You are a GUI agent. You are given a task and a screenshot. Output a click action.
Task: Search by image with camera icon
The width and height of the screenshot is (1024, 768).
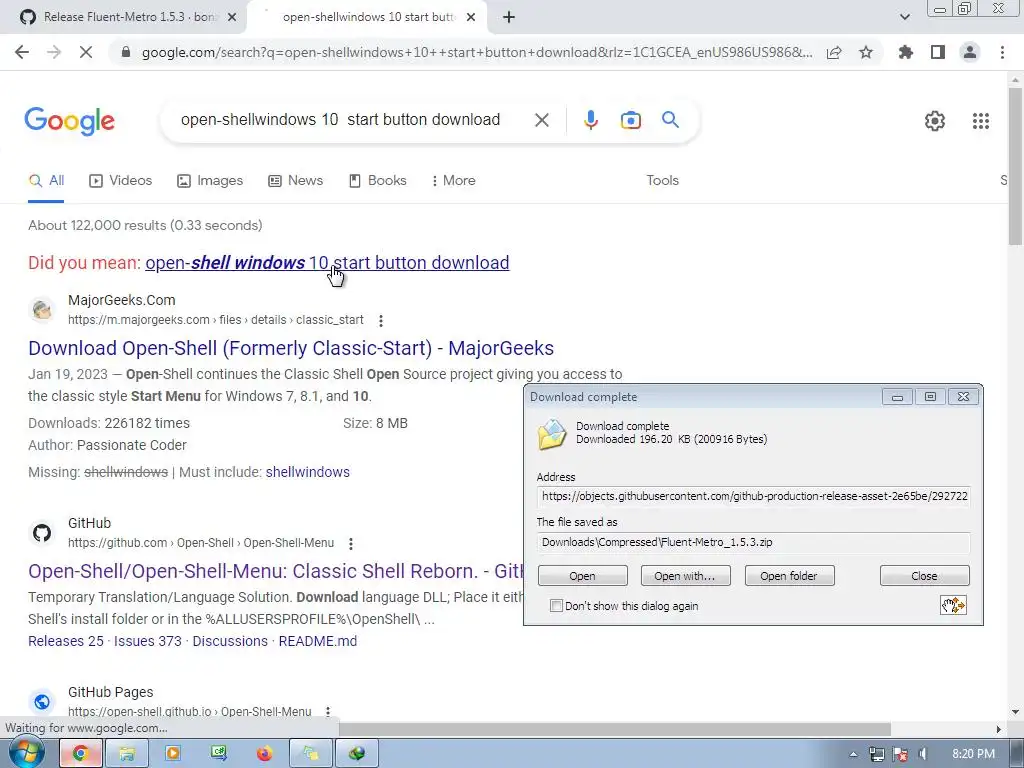pyautogui.click(x=630, y=120)
